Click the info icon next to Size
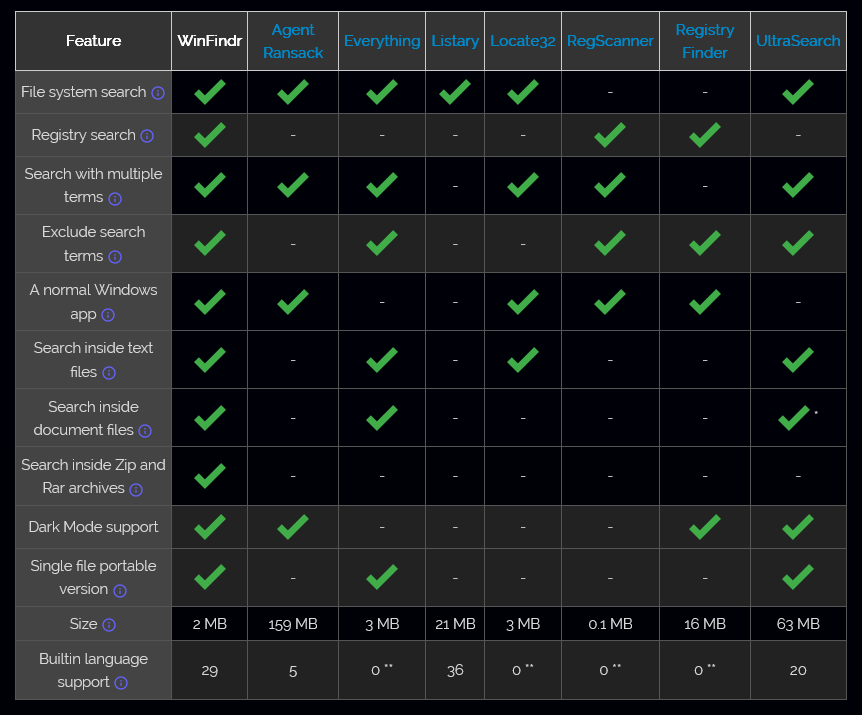The width and height of the screenshot is (862, 715). tap(109, 625)
